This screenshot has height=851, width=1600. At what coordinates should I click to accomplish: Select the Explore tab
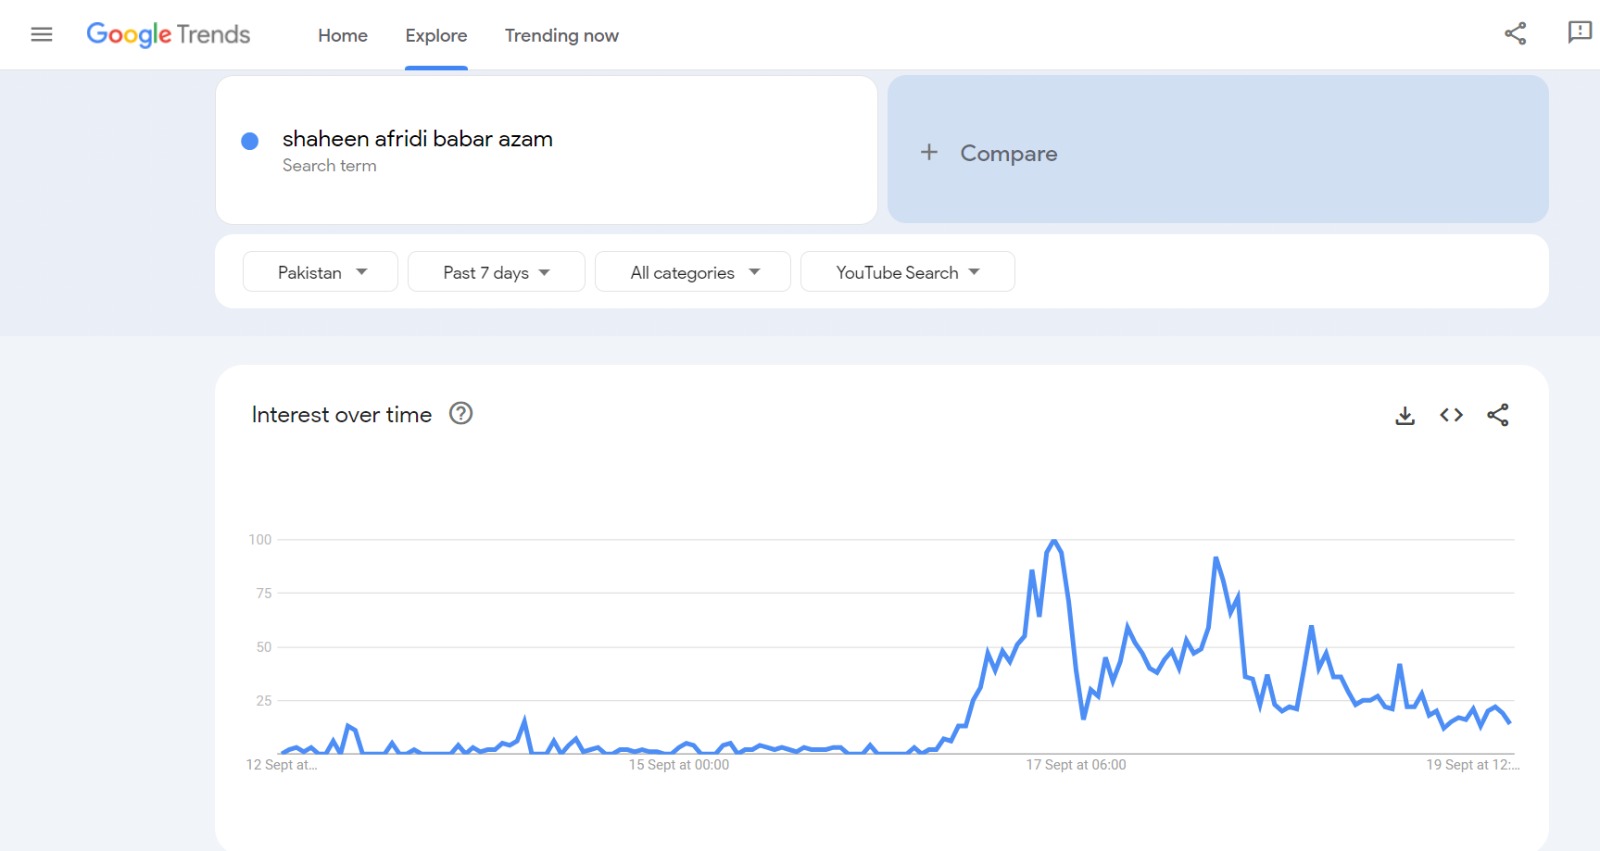point(436,36)
